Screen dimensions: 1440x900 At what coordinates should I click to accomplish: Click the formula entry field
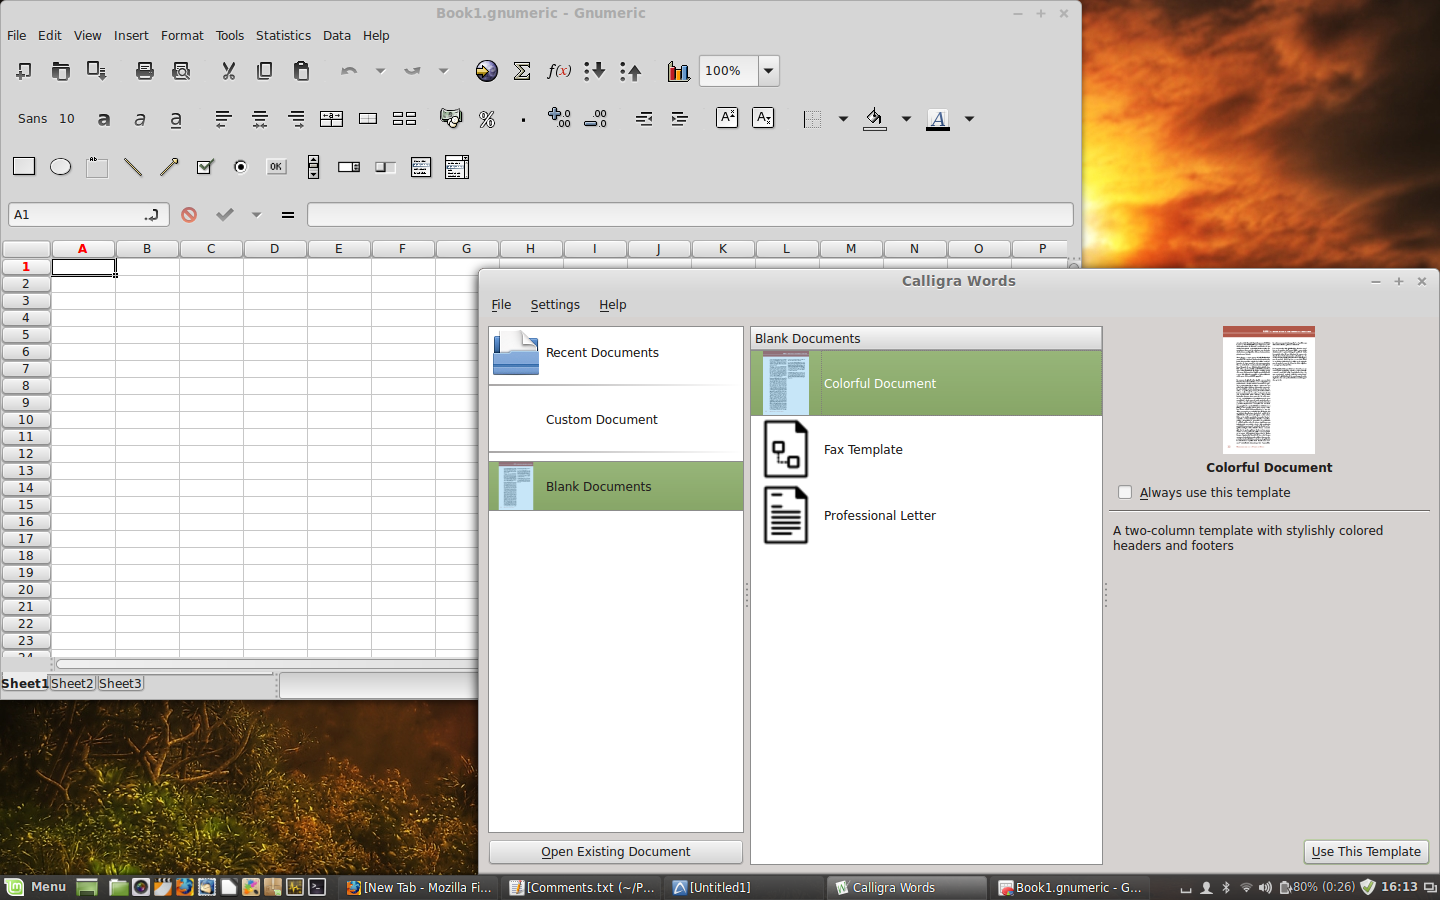690,215
